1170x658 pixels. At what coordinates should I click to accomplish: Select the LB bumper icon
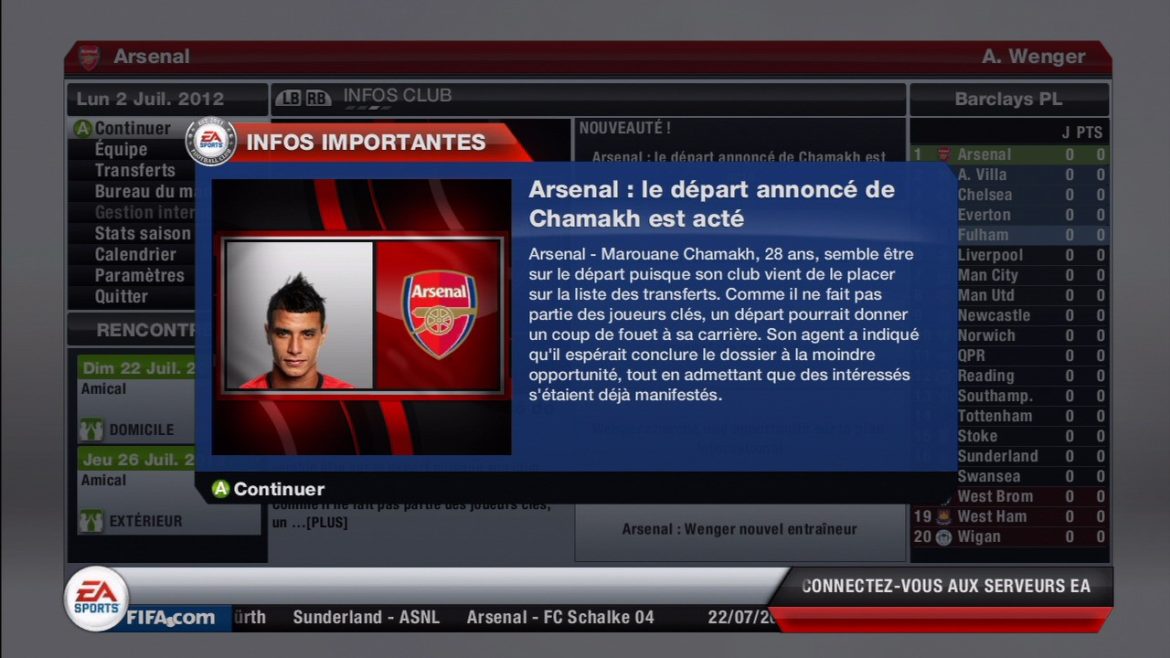coord(290,98)
